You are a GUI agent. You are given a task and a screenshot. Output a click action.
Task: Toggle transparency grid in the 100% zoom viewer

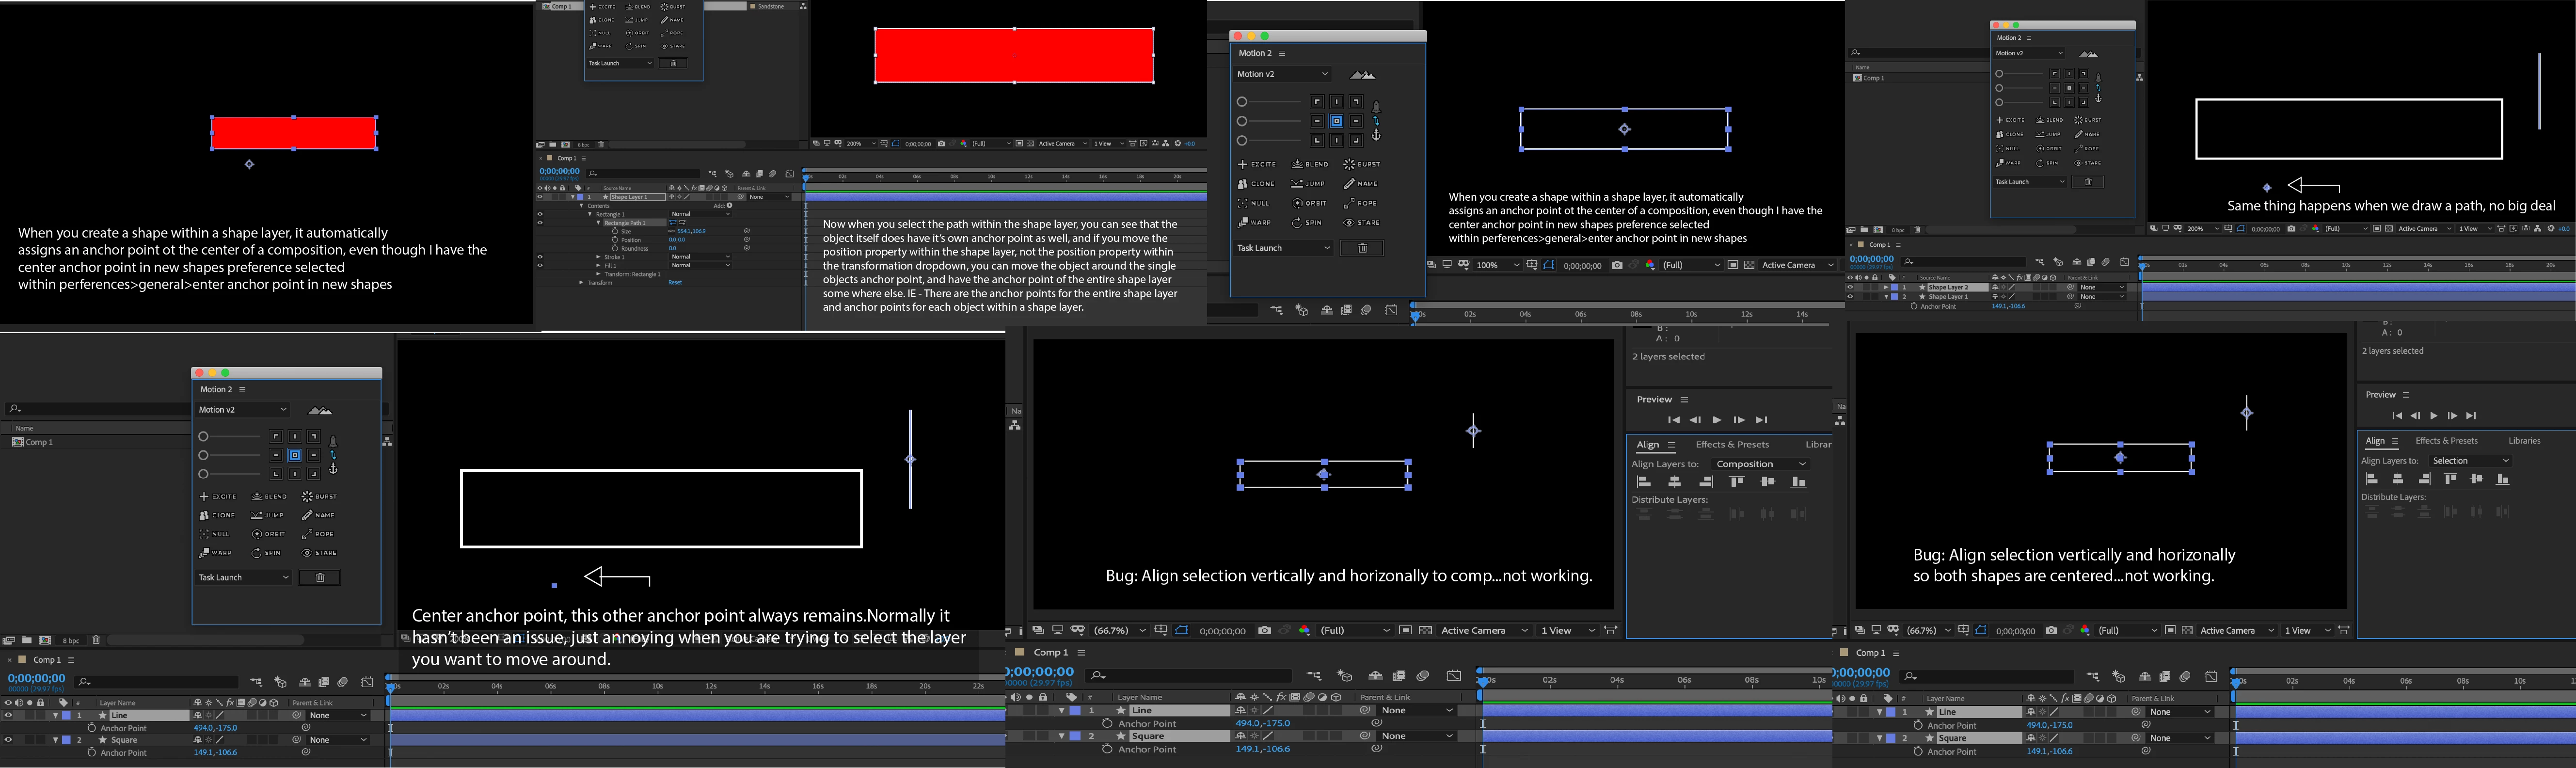coord(1749,265)
